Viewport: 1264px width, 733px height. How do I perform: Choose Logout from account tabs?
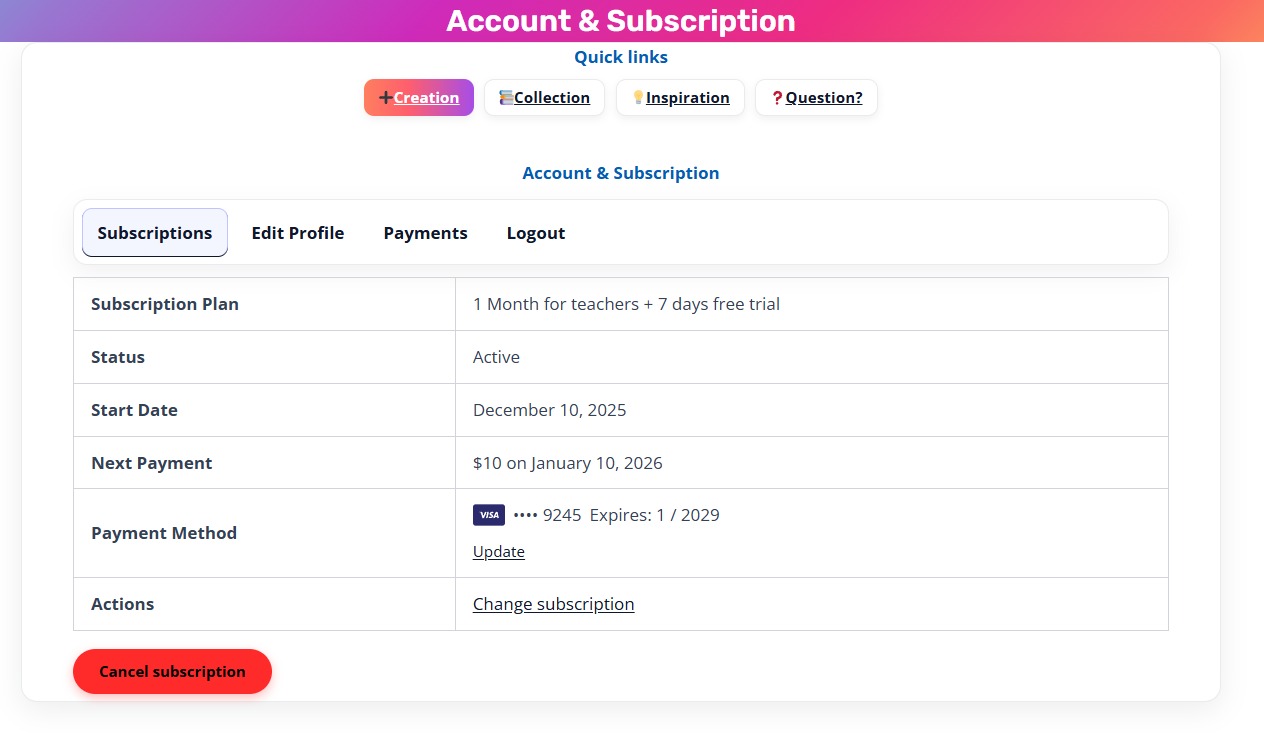536,233
